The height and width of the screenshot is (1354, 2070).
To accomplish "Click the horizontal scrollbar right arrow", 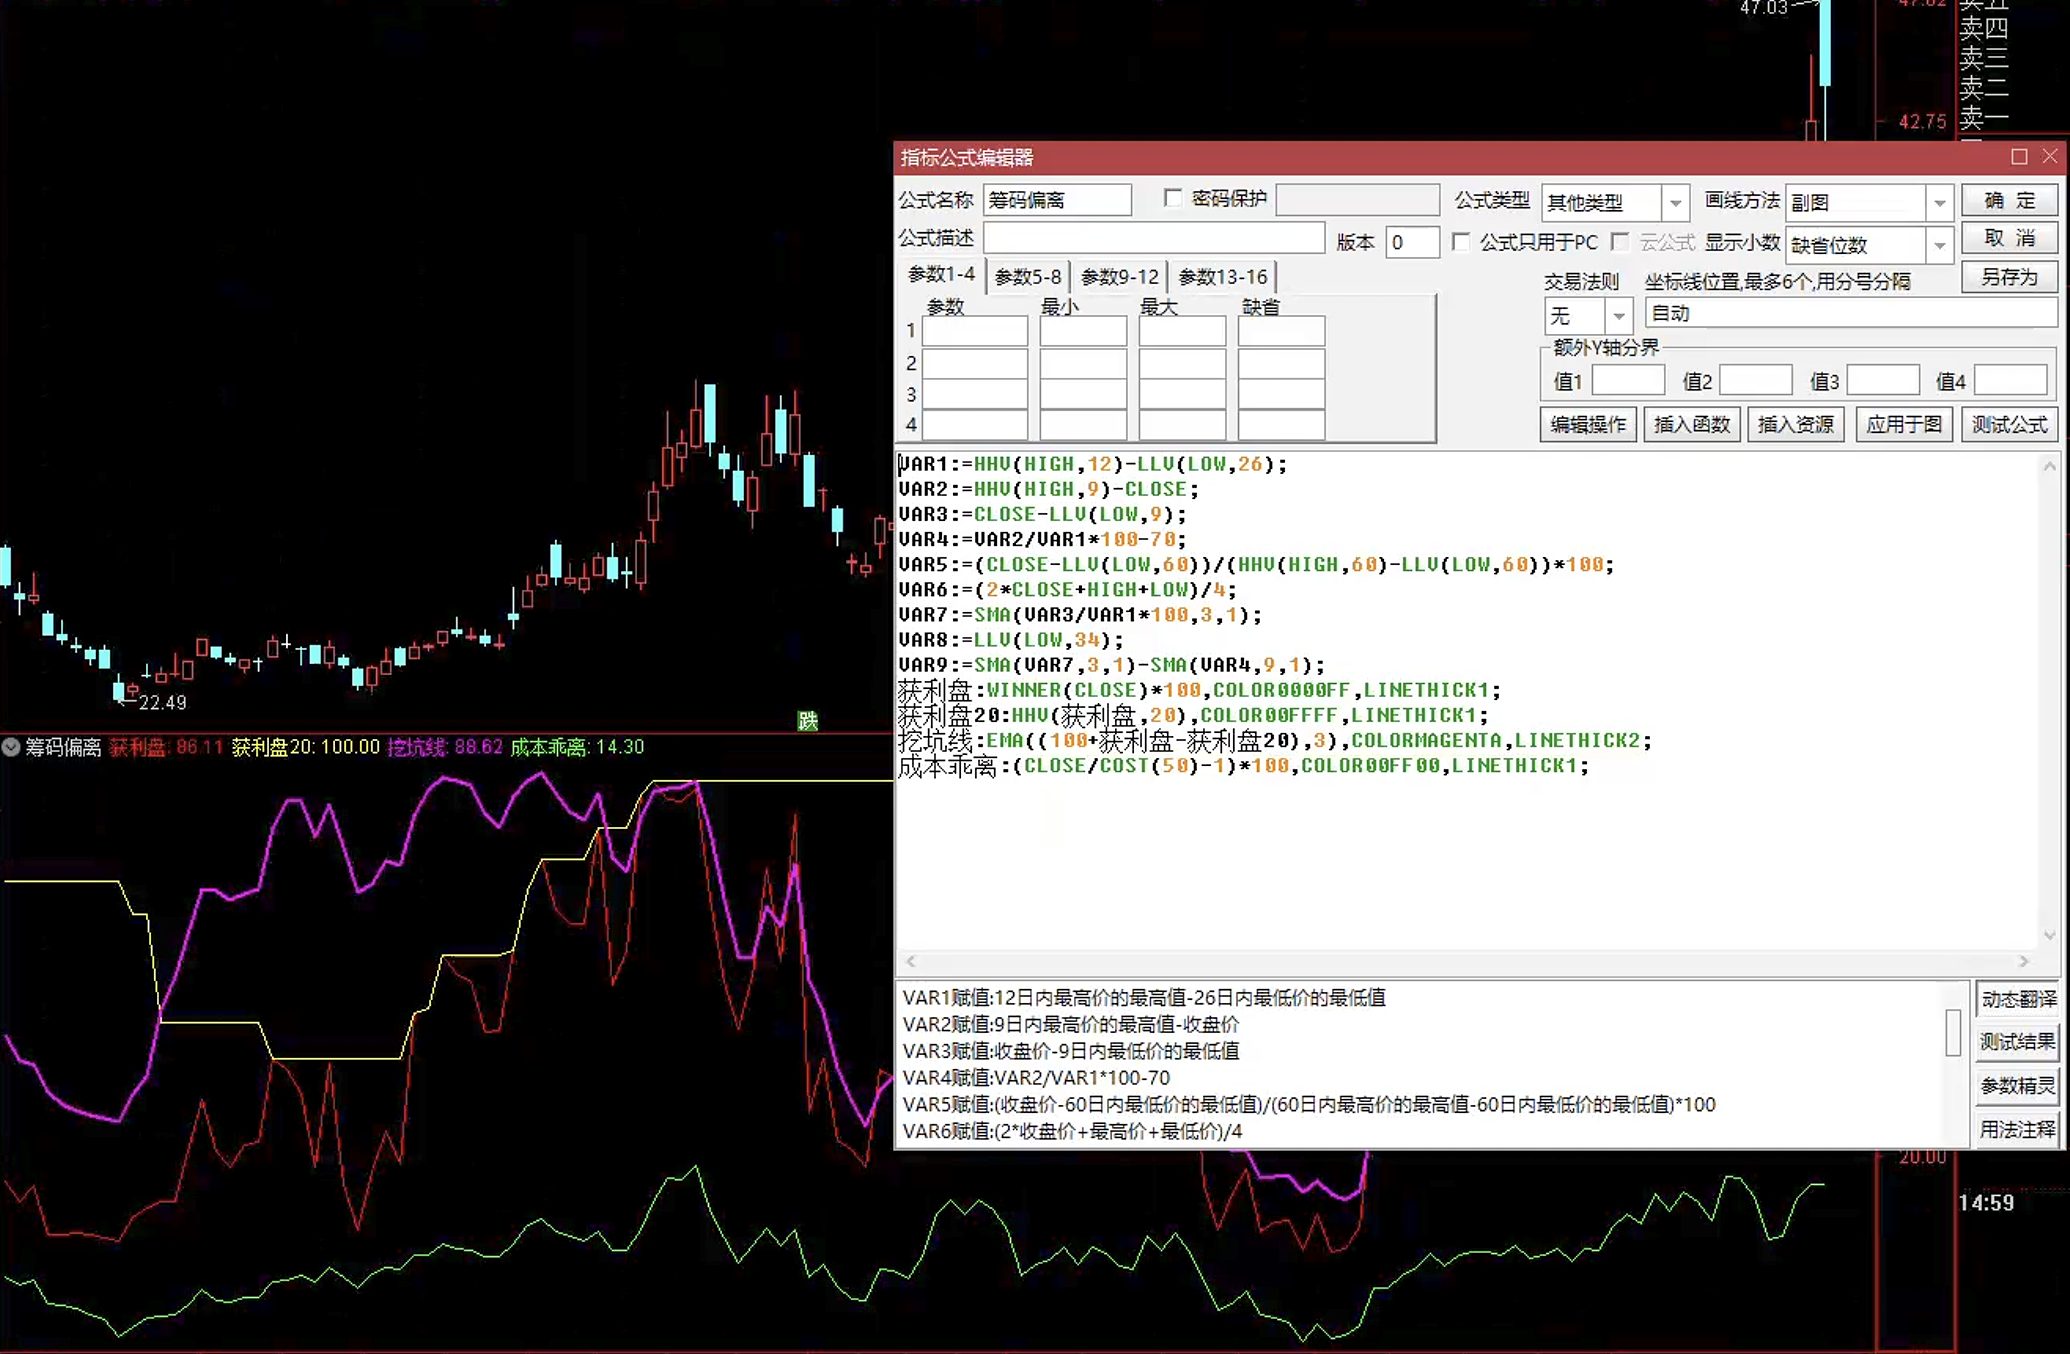I will (2024, 961).
